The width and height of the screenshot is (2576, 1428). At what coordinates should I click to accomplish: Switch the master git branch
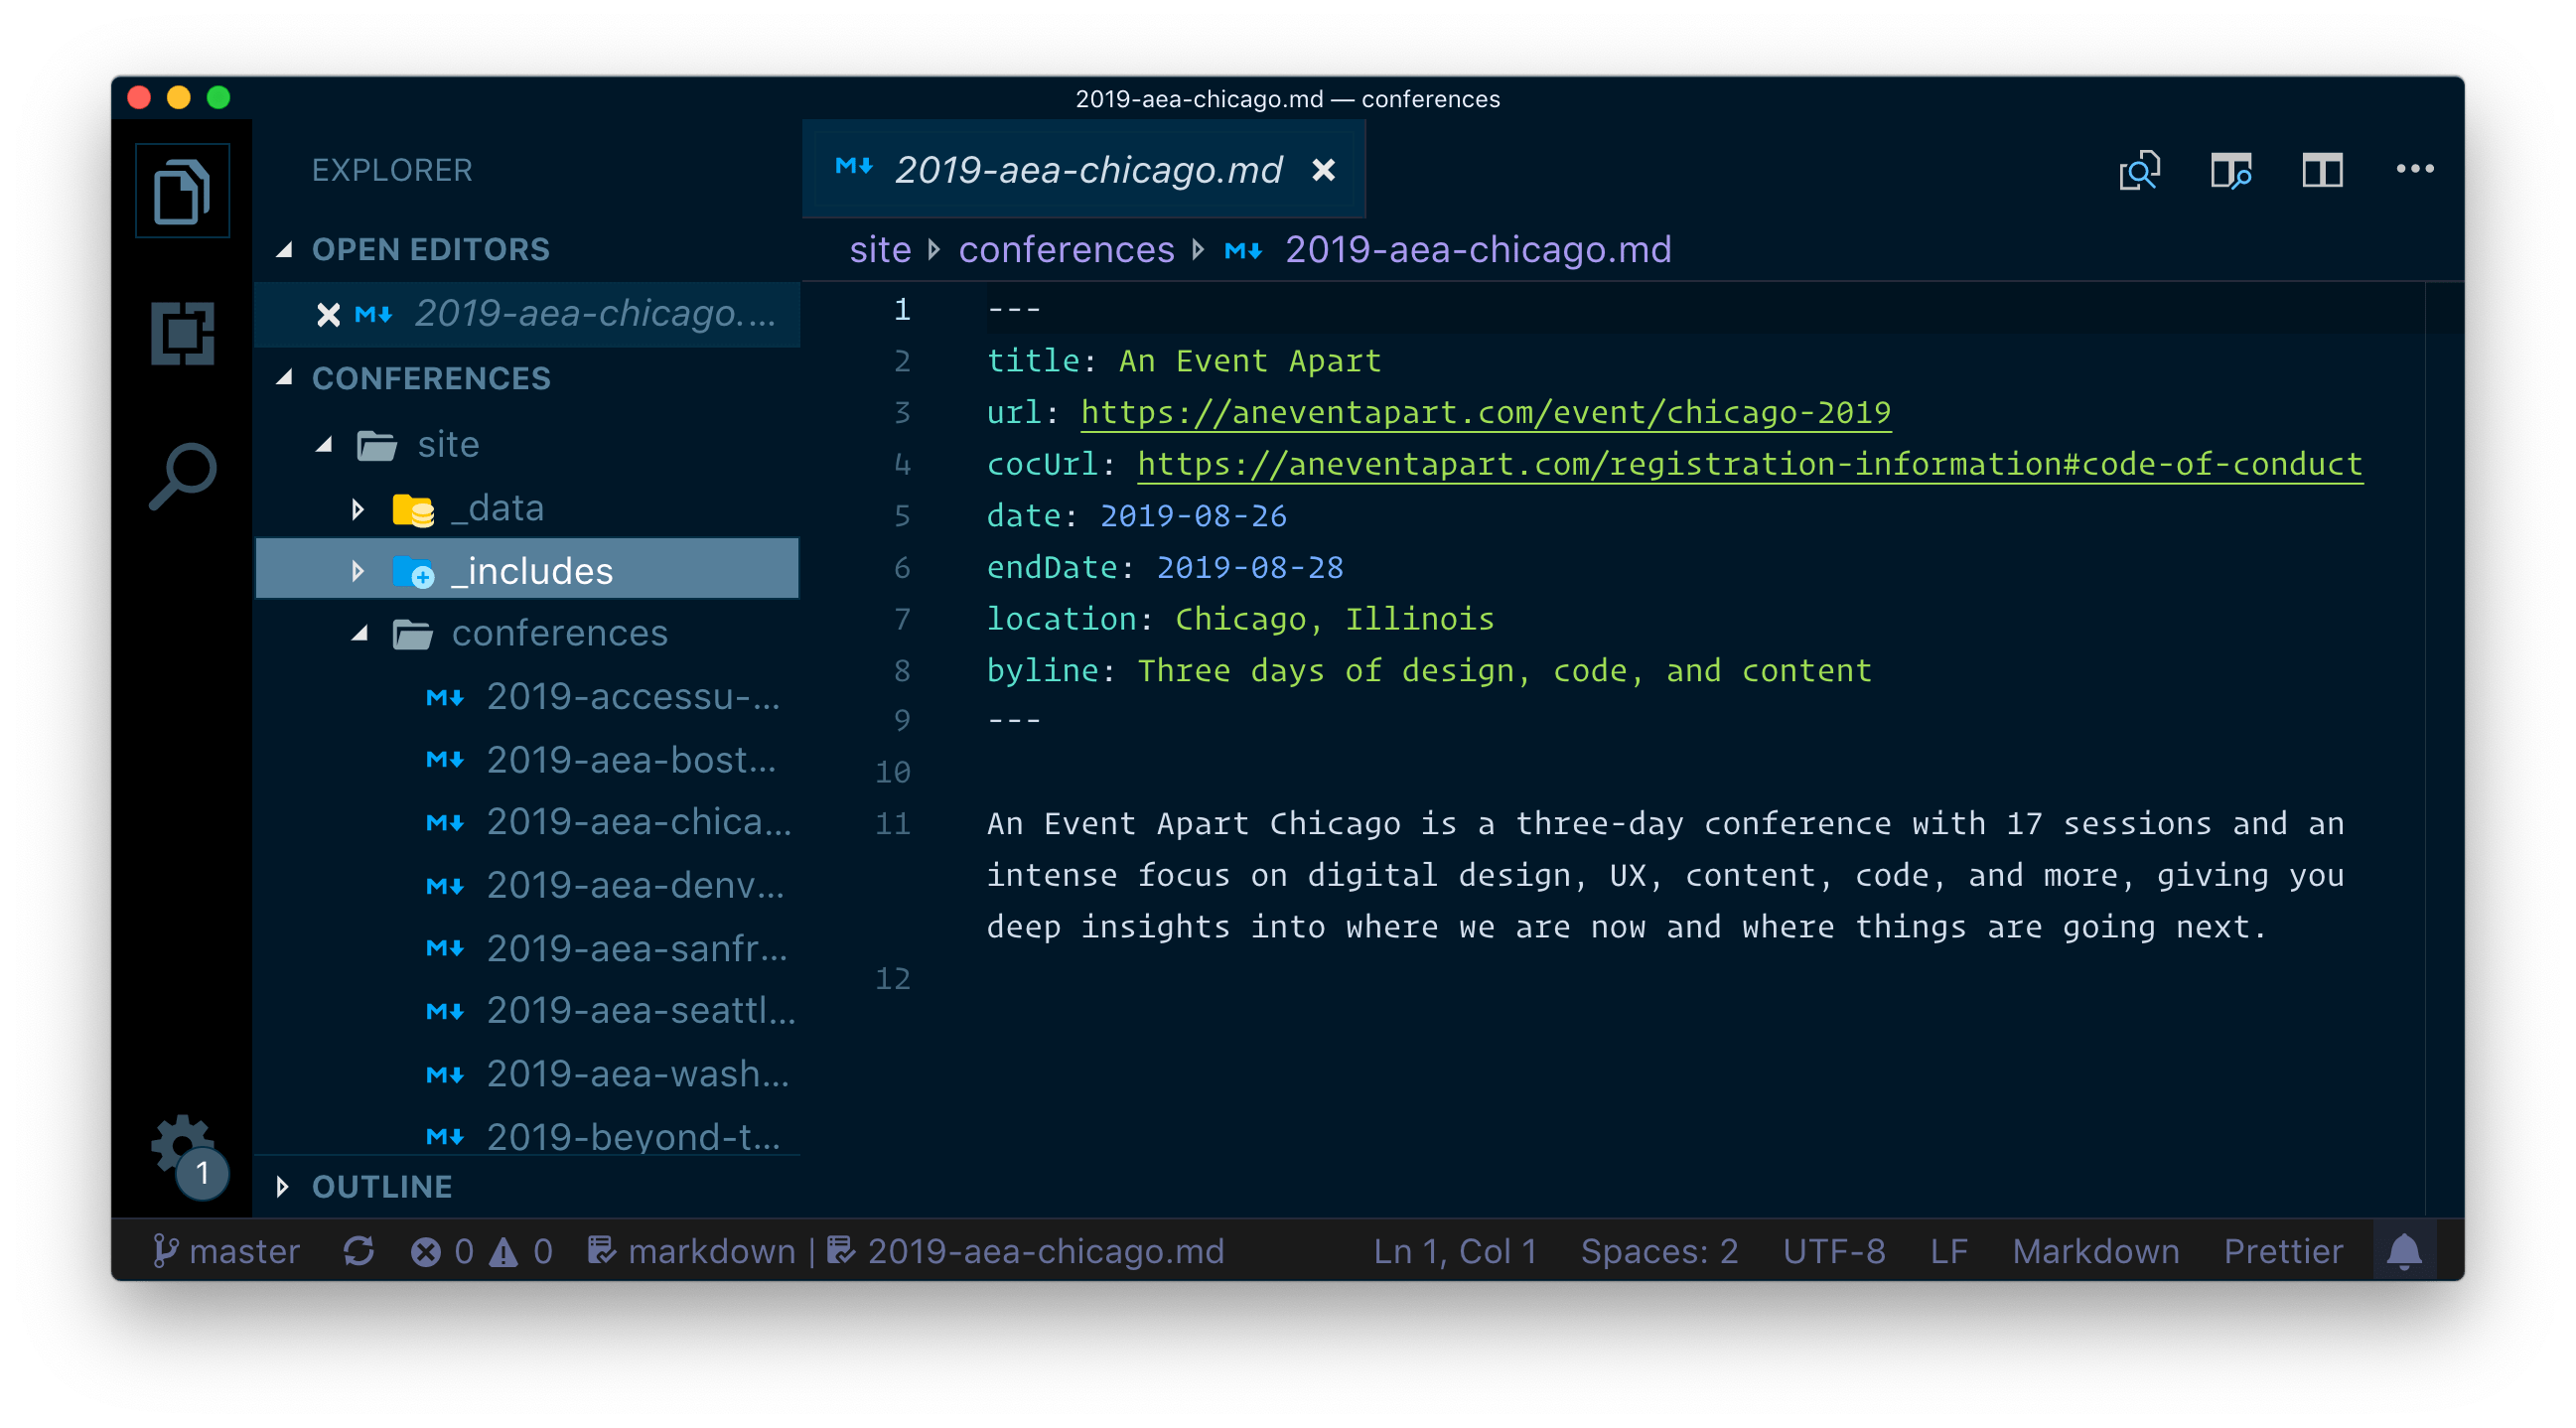click(x=226, y=1251)
